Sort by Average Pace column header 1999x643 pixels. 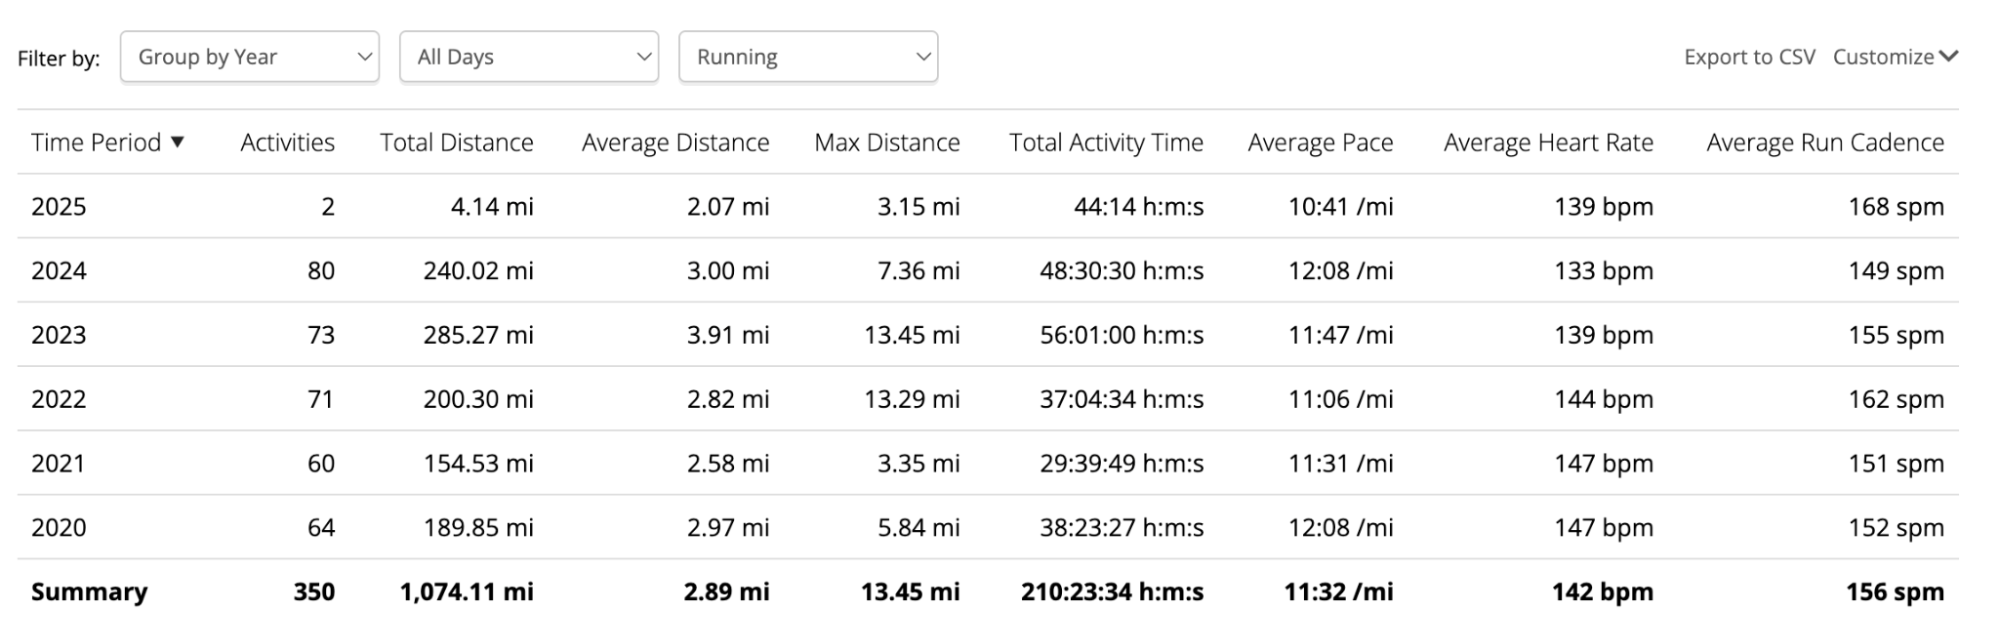point(1320,143)
